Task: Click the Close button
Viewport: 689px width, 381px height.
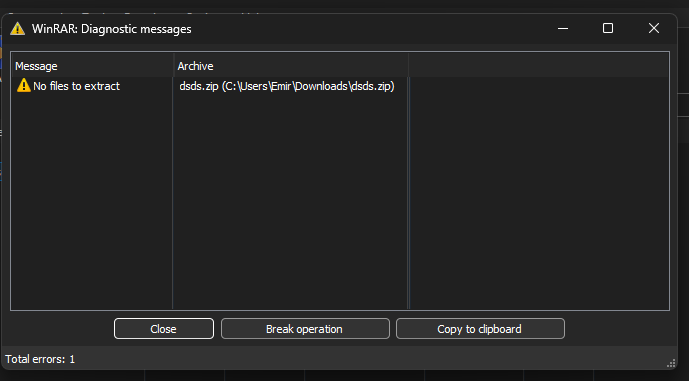Action: [x=163, y=329]
